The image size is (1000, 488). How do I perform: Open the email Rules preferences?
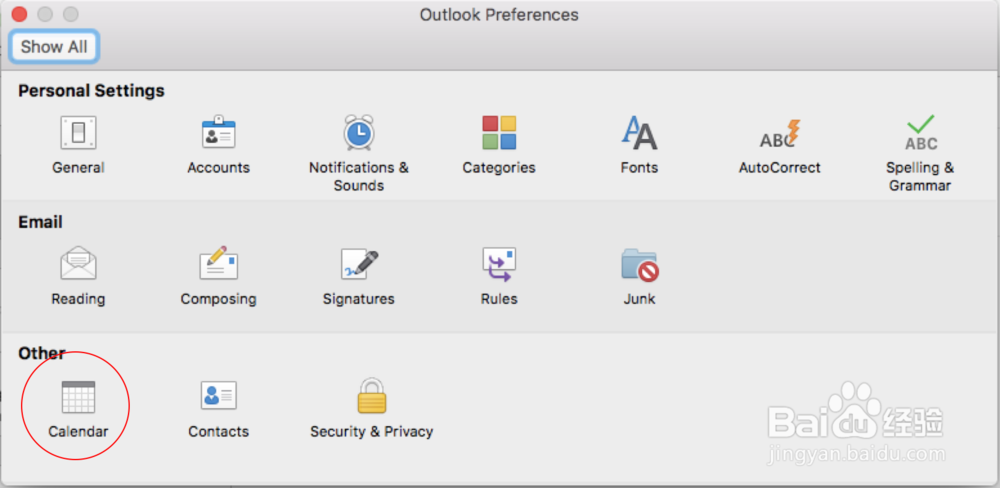click(x=498, y=265)
